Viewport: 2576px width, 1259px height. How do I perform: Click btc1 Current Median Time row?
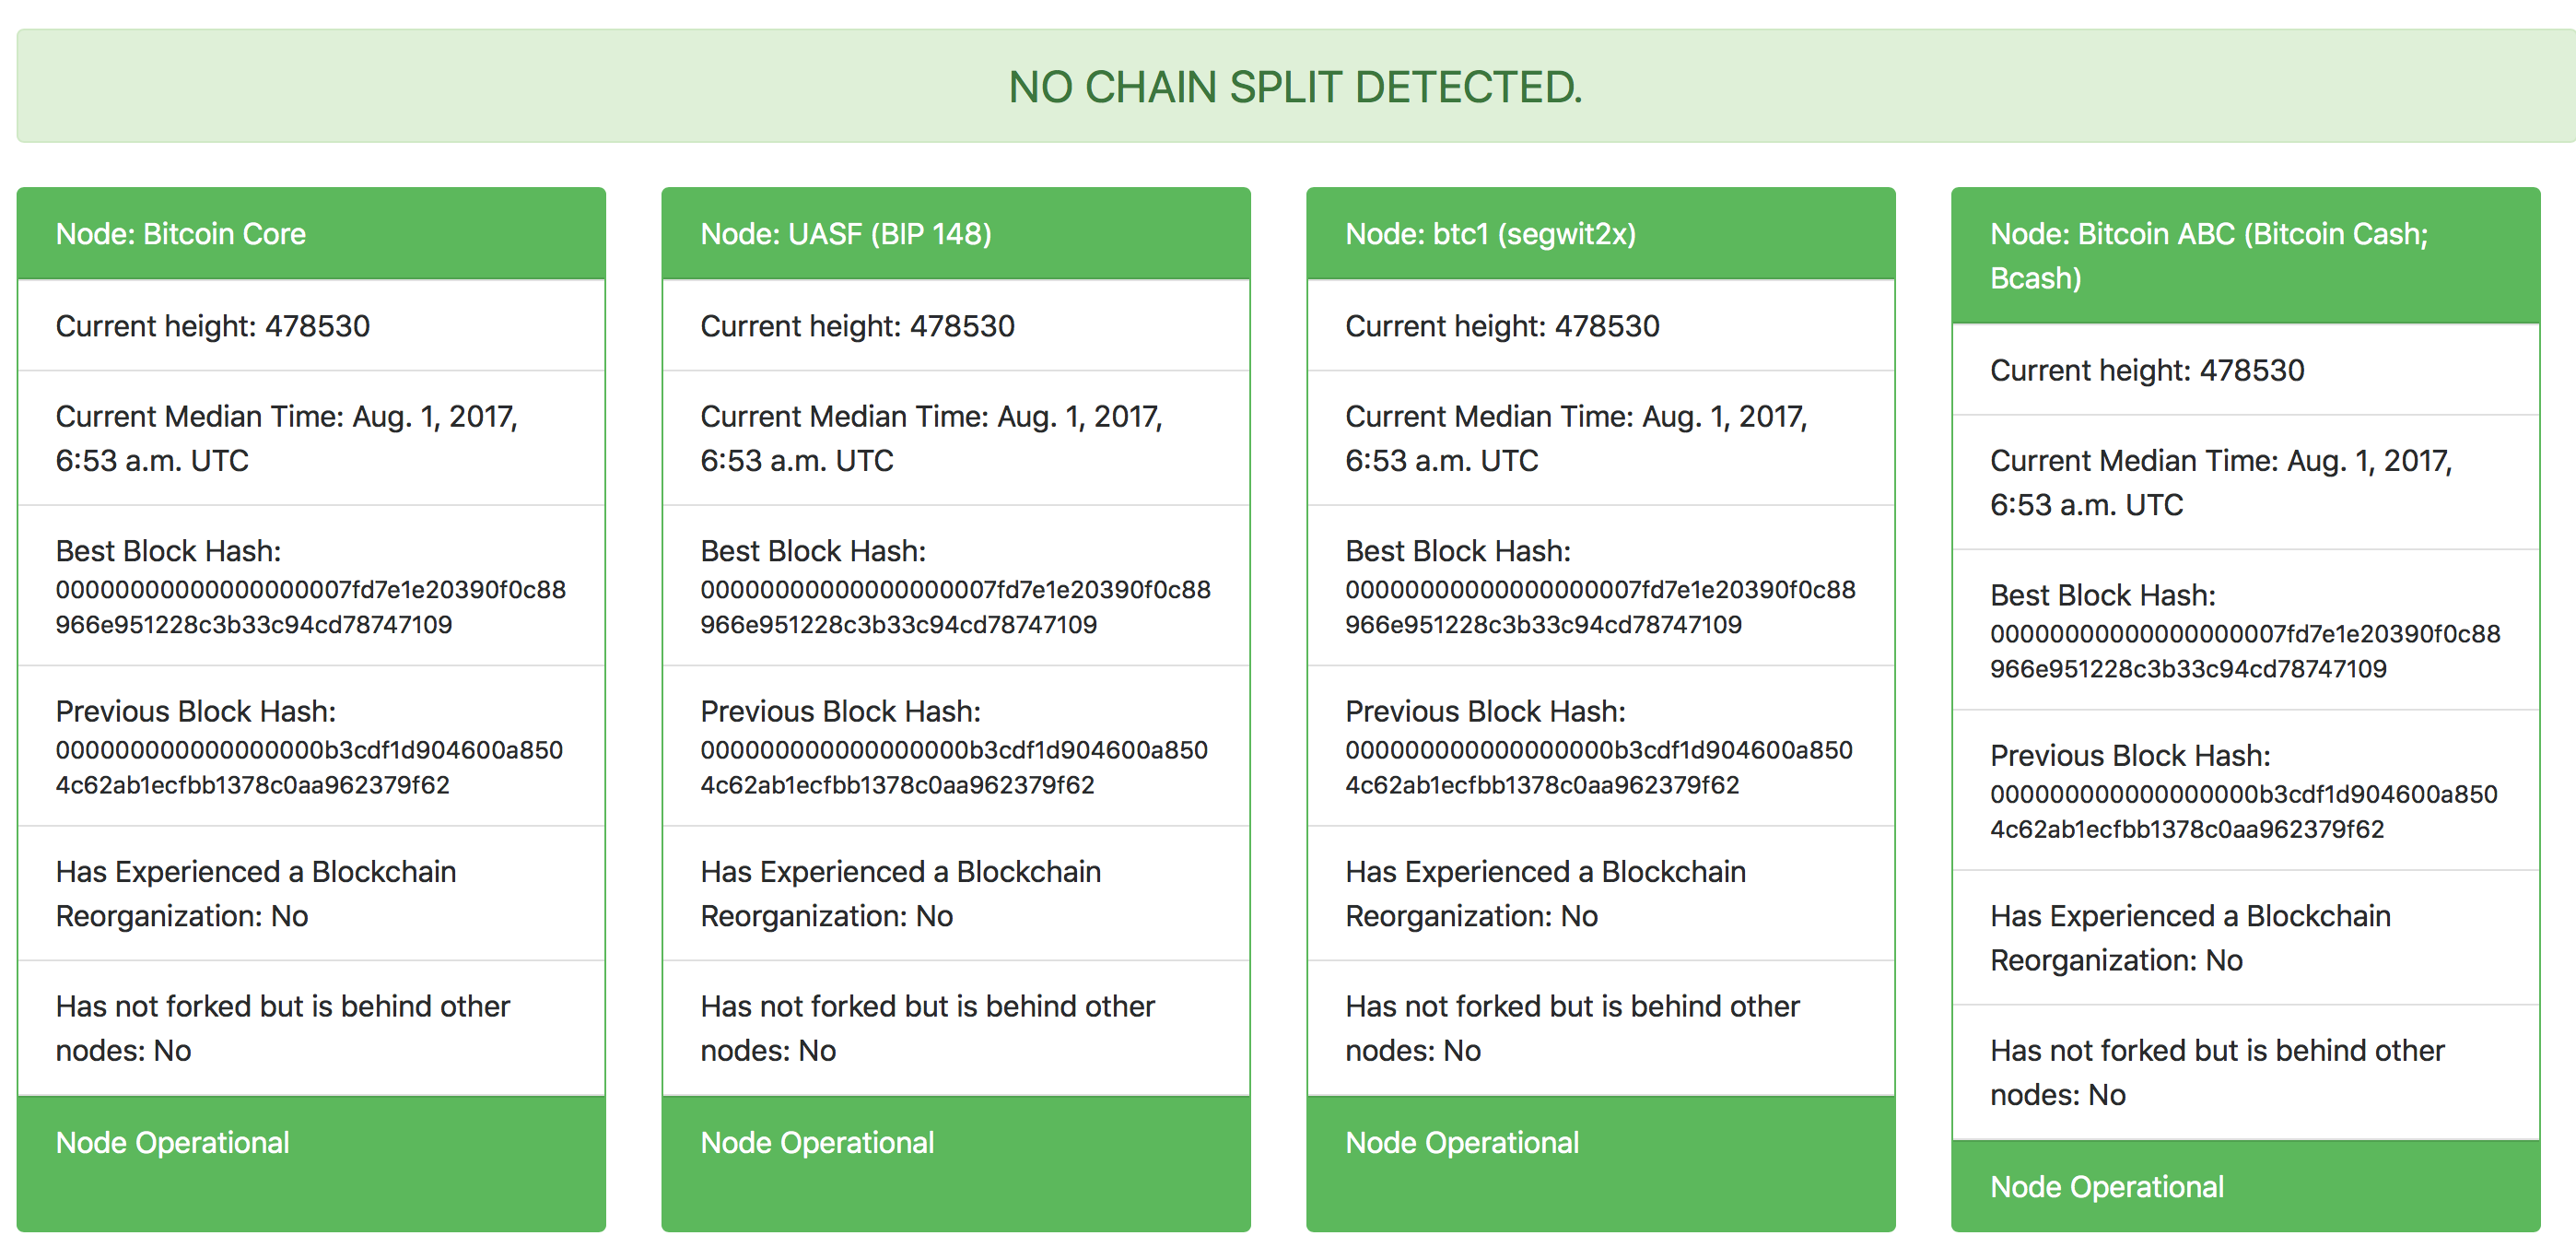pos(1601,438)
